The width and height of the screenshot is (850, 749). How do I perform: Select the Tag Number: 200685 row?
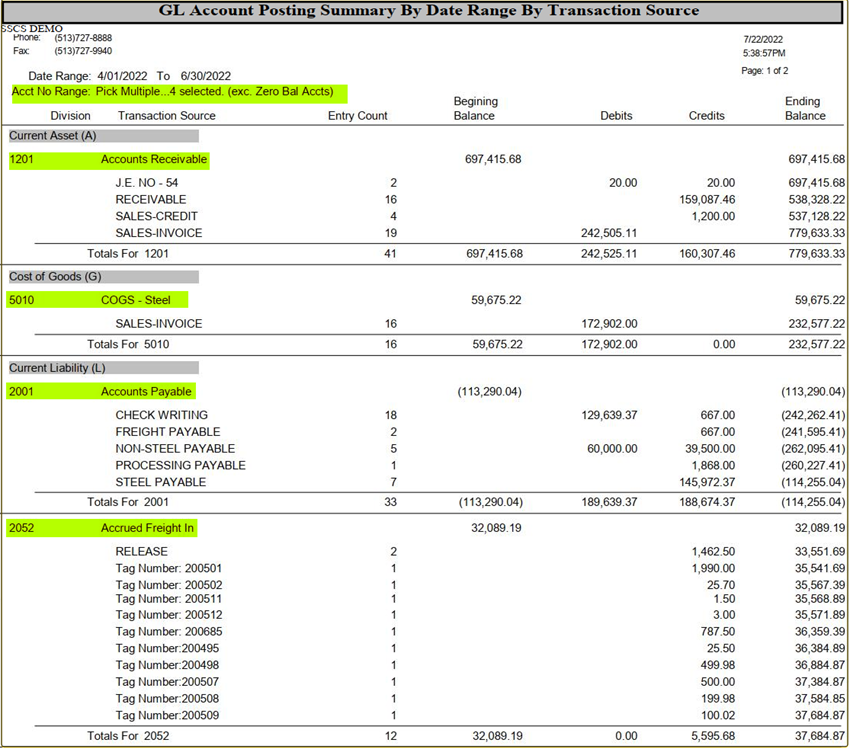click(x=169, y=632)
